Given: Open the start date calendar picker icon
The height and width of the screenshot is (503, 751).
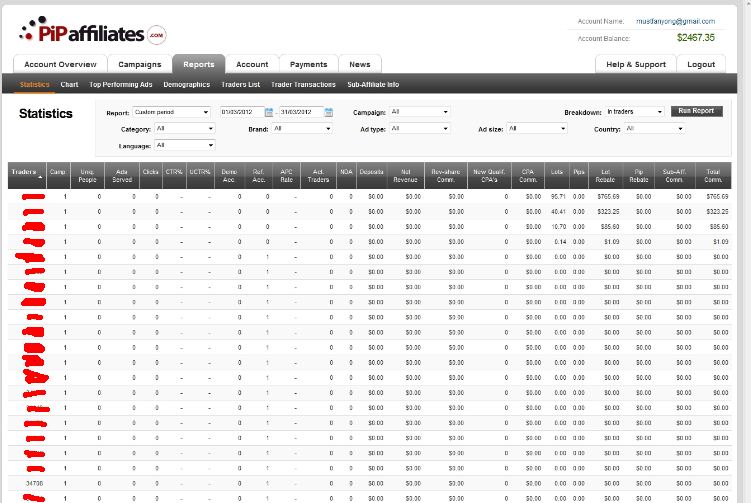Looking at the screenshot, I should tap(268, 112).
